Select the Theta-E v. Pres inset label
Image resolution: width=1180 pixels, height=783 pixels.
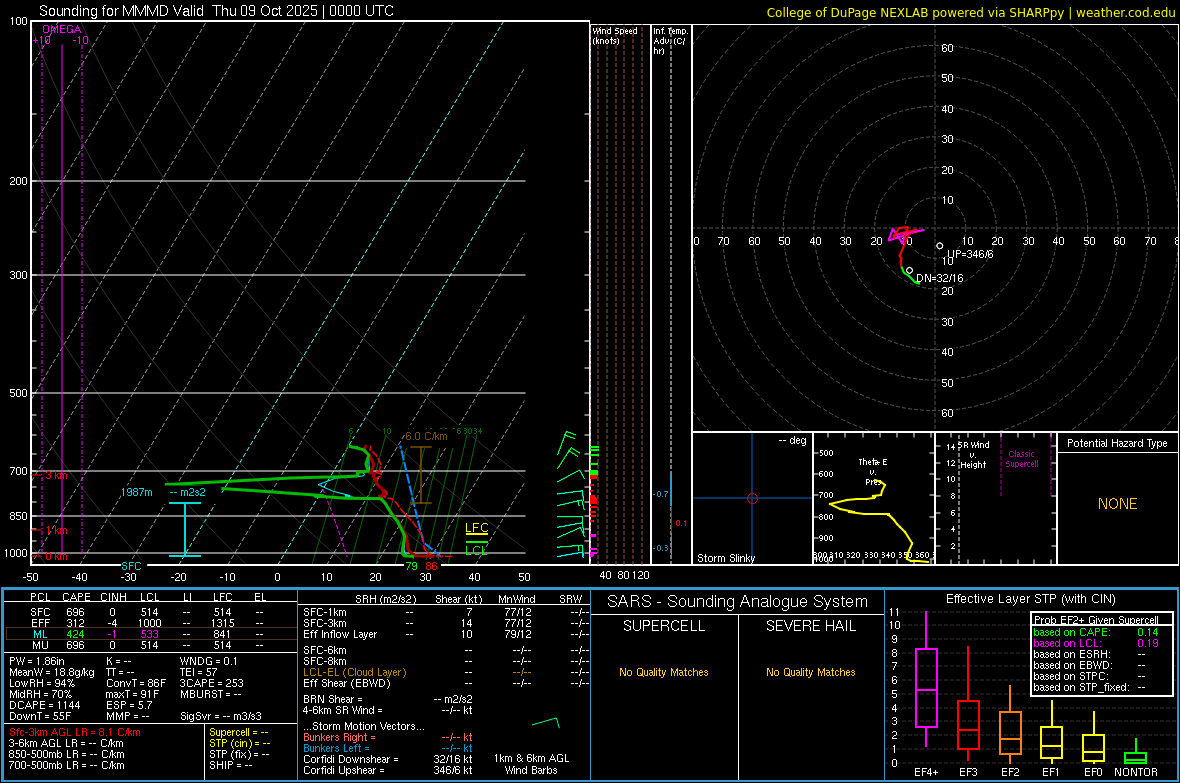[873, 471]
